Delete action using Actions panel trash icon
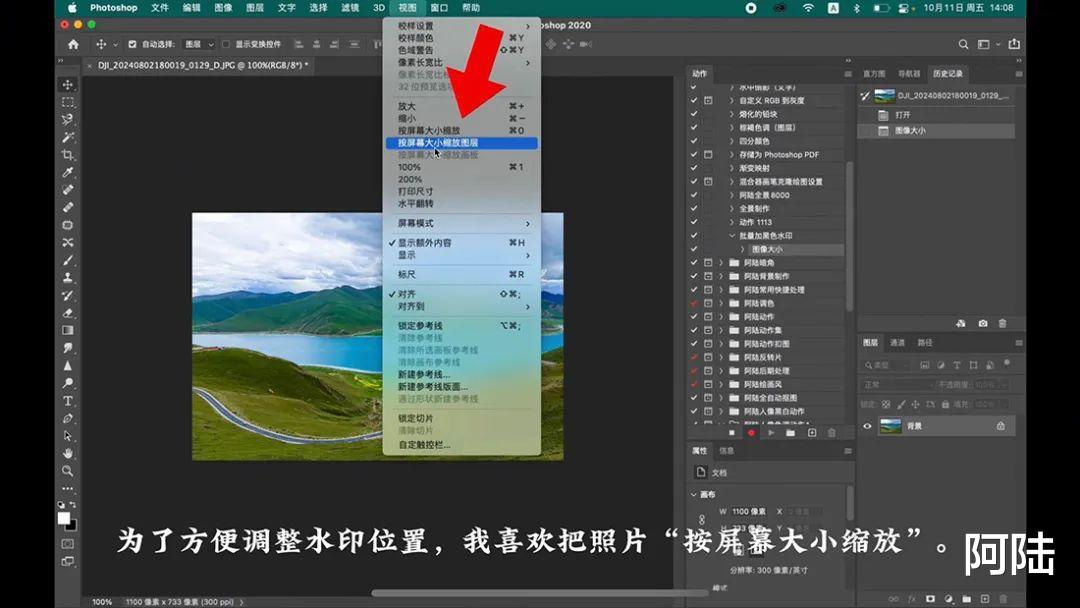This screenshot has width=1080, height=608. pyautogui.click(x=831, y=433)
